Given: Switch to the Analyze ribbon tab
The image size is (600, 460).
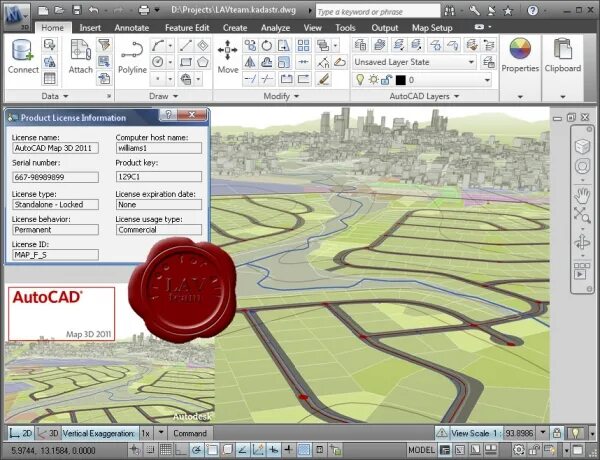Looking at the screenshot, I should pos(275,28).
